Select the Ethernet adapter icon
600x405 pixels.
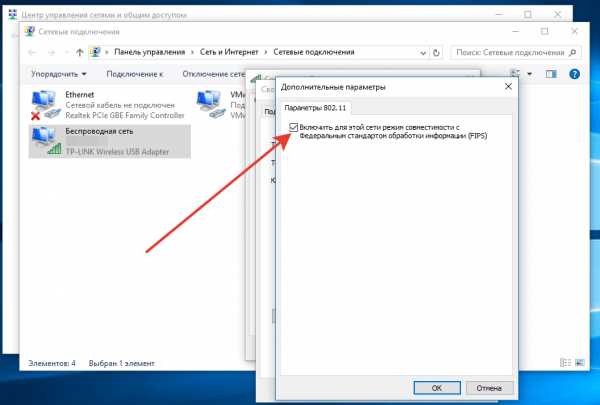(x=44, y=105)
